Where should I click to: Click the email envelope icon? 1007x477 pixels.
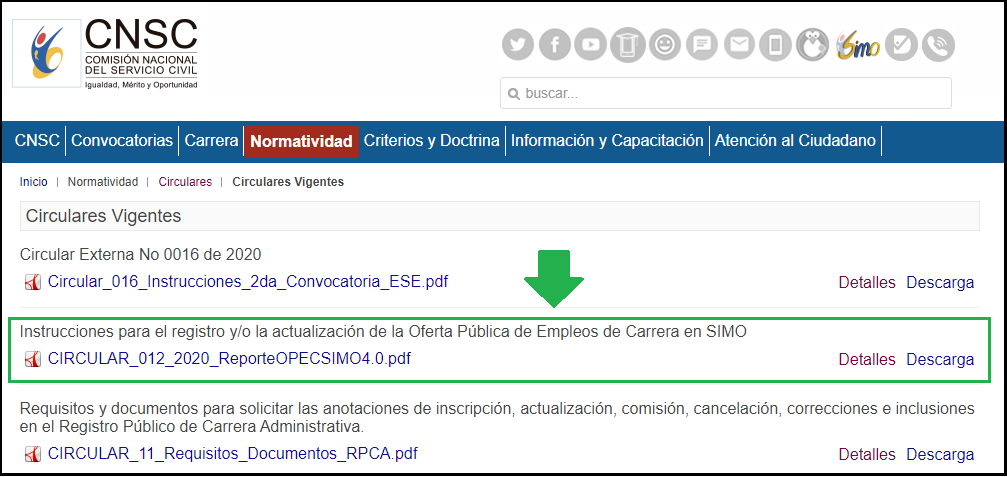coord(739,45)
